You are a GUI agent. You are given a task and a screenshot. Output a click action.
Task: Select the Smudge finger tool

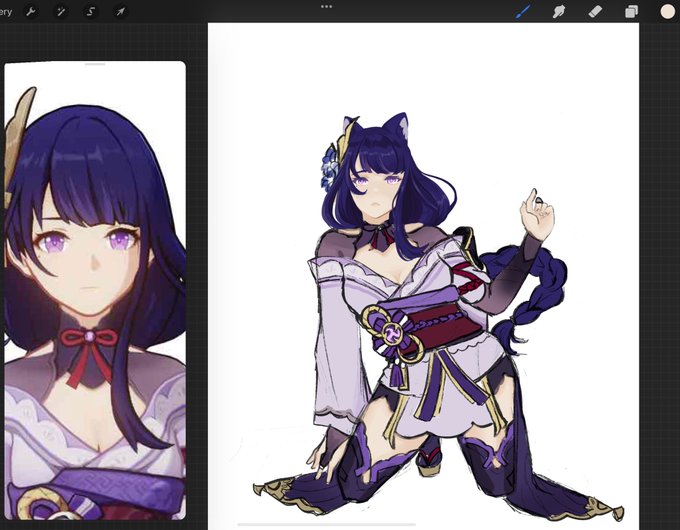pyautogui.click(x=559, y=11)
